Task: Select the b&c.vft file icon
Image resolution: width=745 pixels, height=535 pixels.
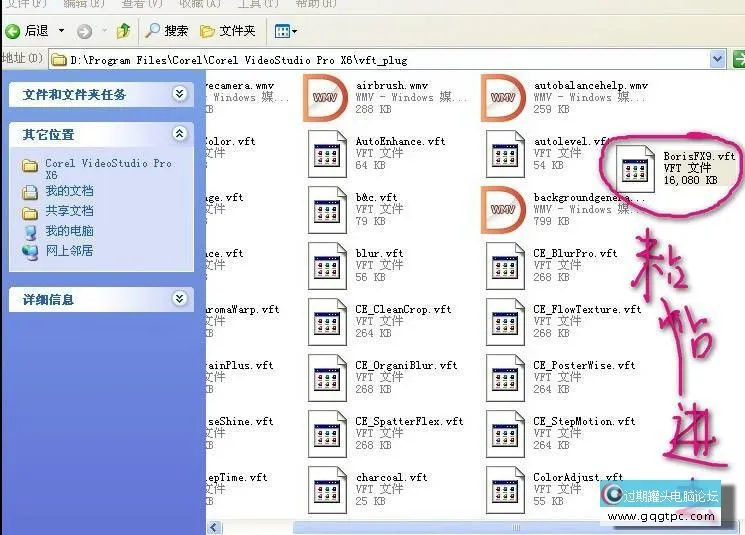Action: tap(327, 210)
